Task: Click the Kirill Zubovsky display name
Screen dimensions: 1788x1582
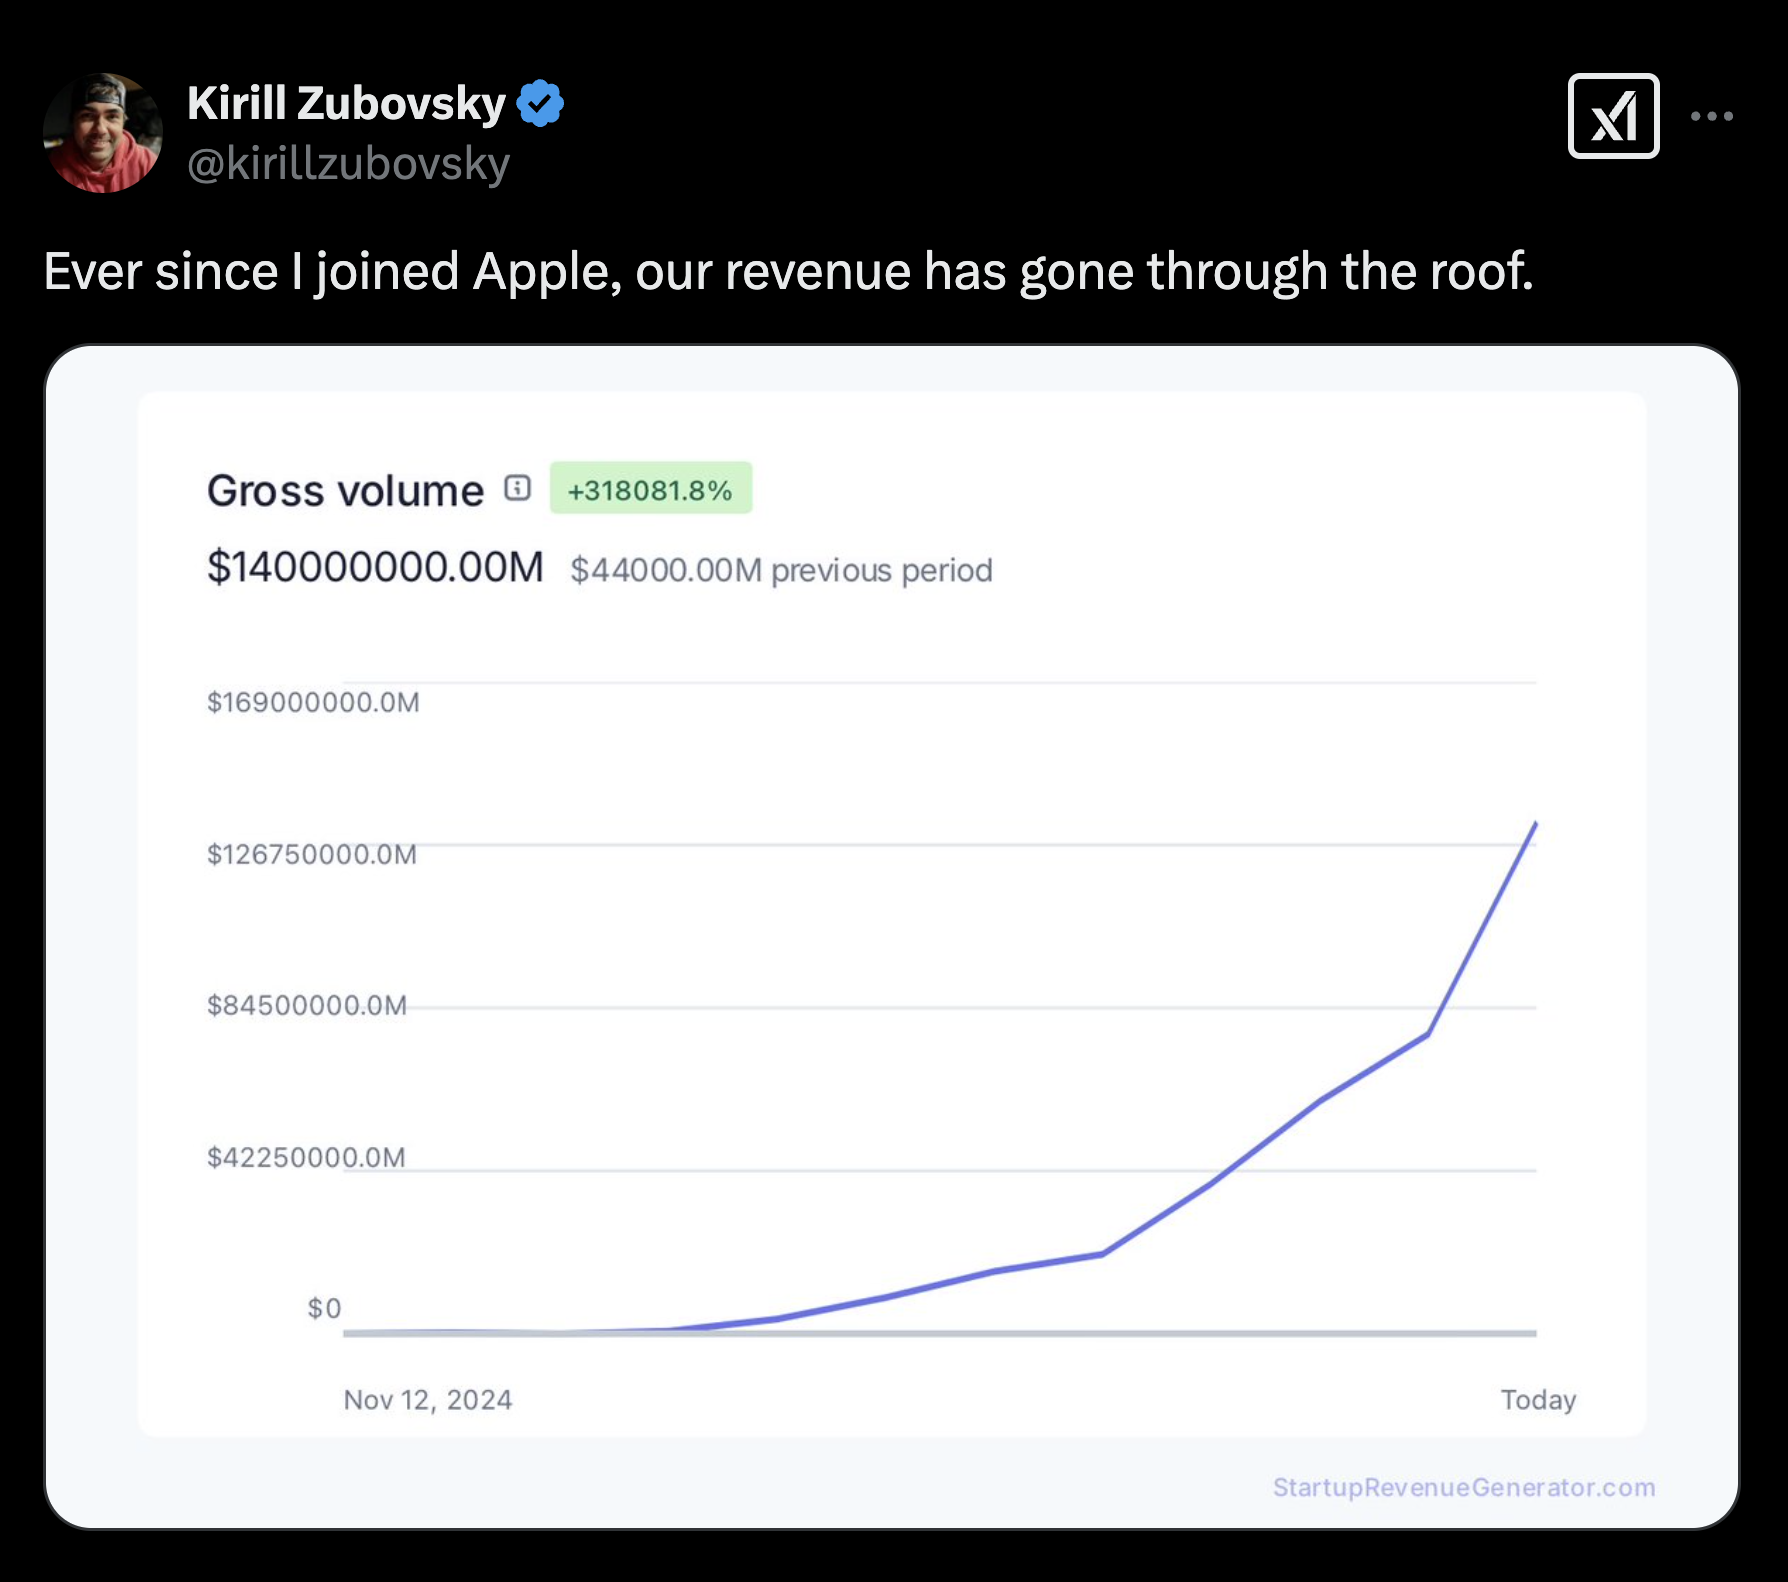Action: pyautogui.click(x=346, y=104)
